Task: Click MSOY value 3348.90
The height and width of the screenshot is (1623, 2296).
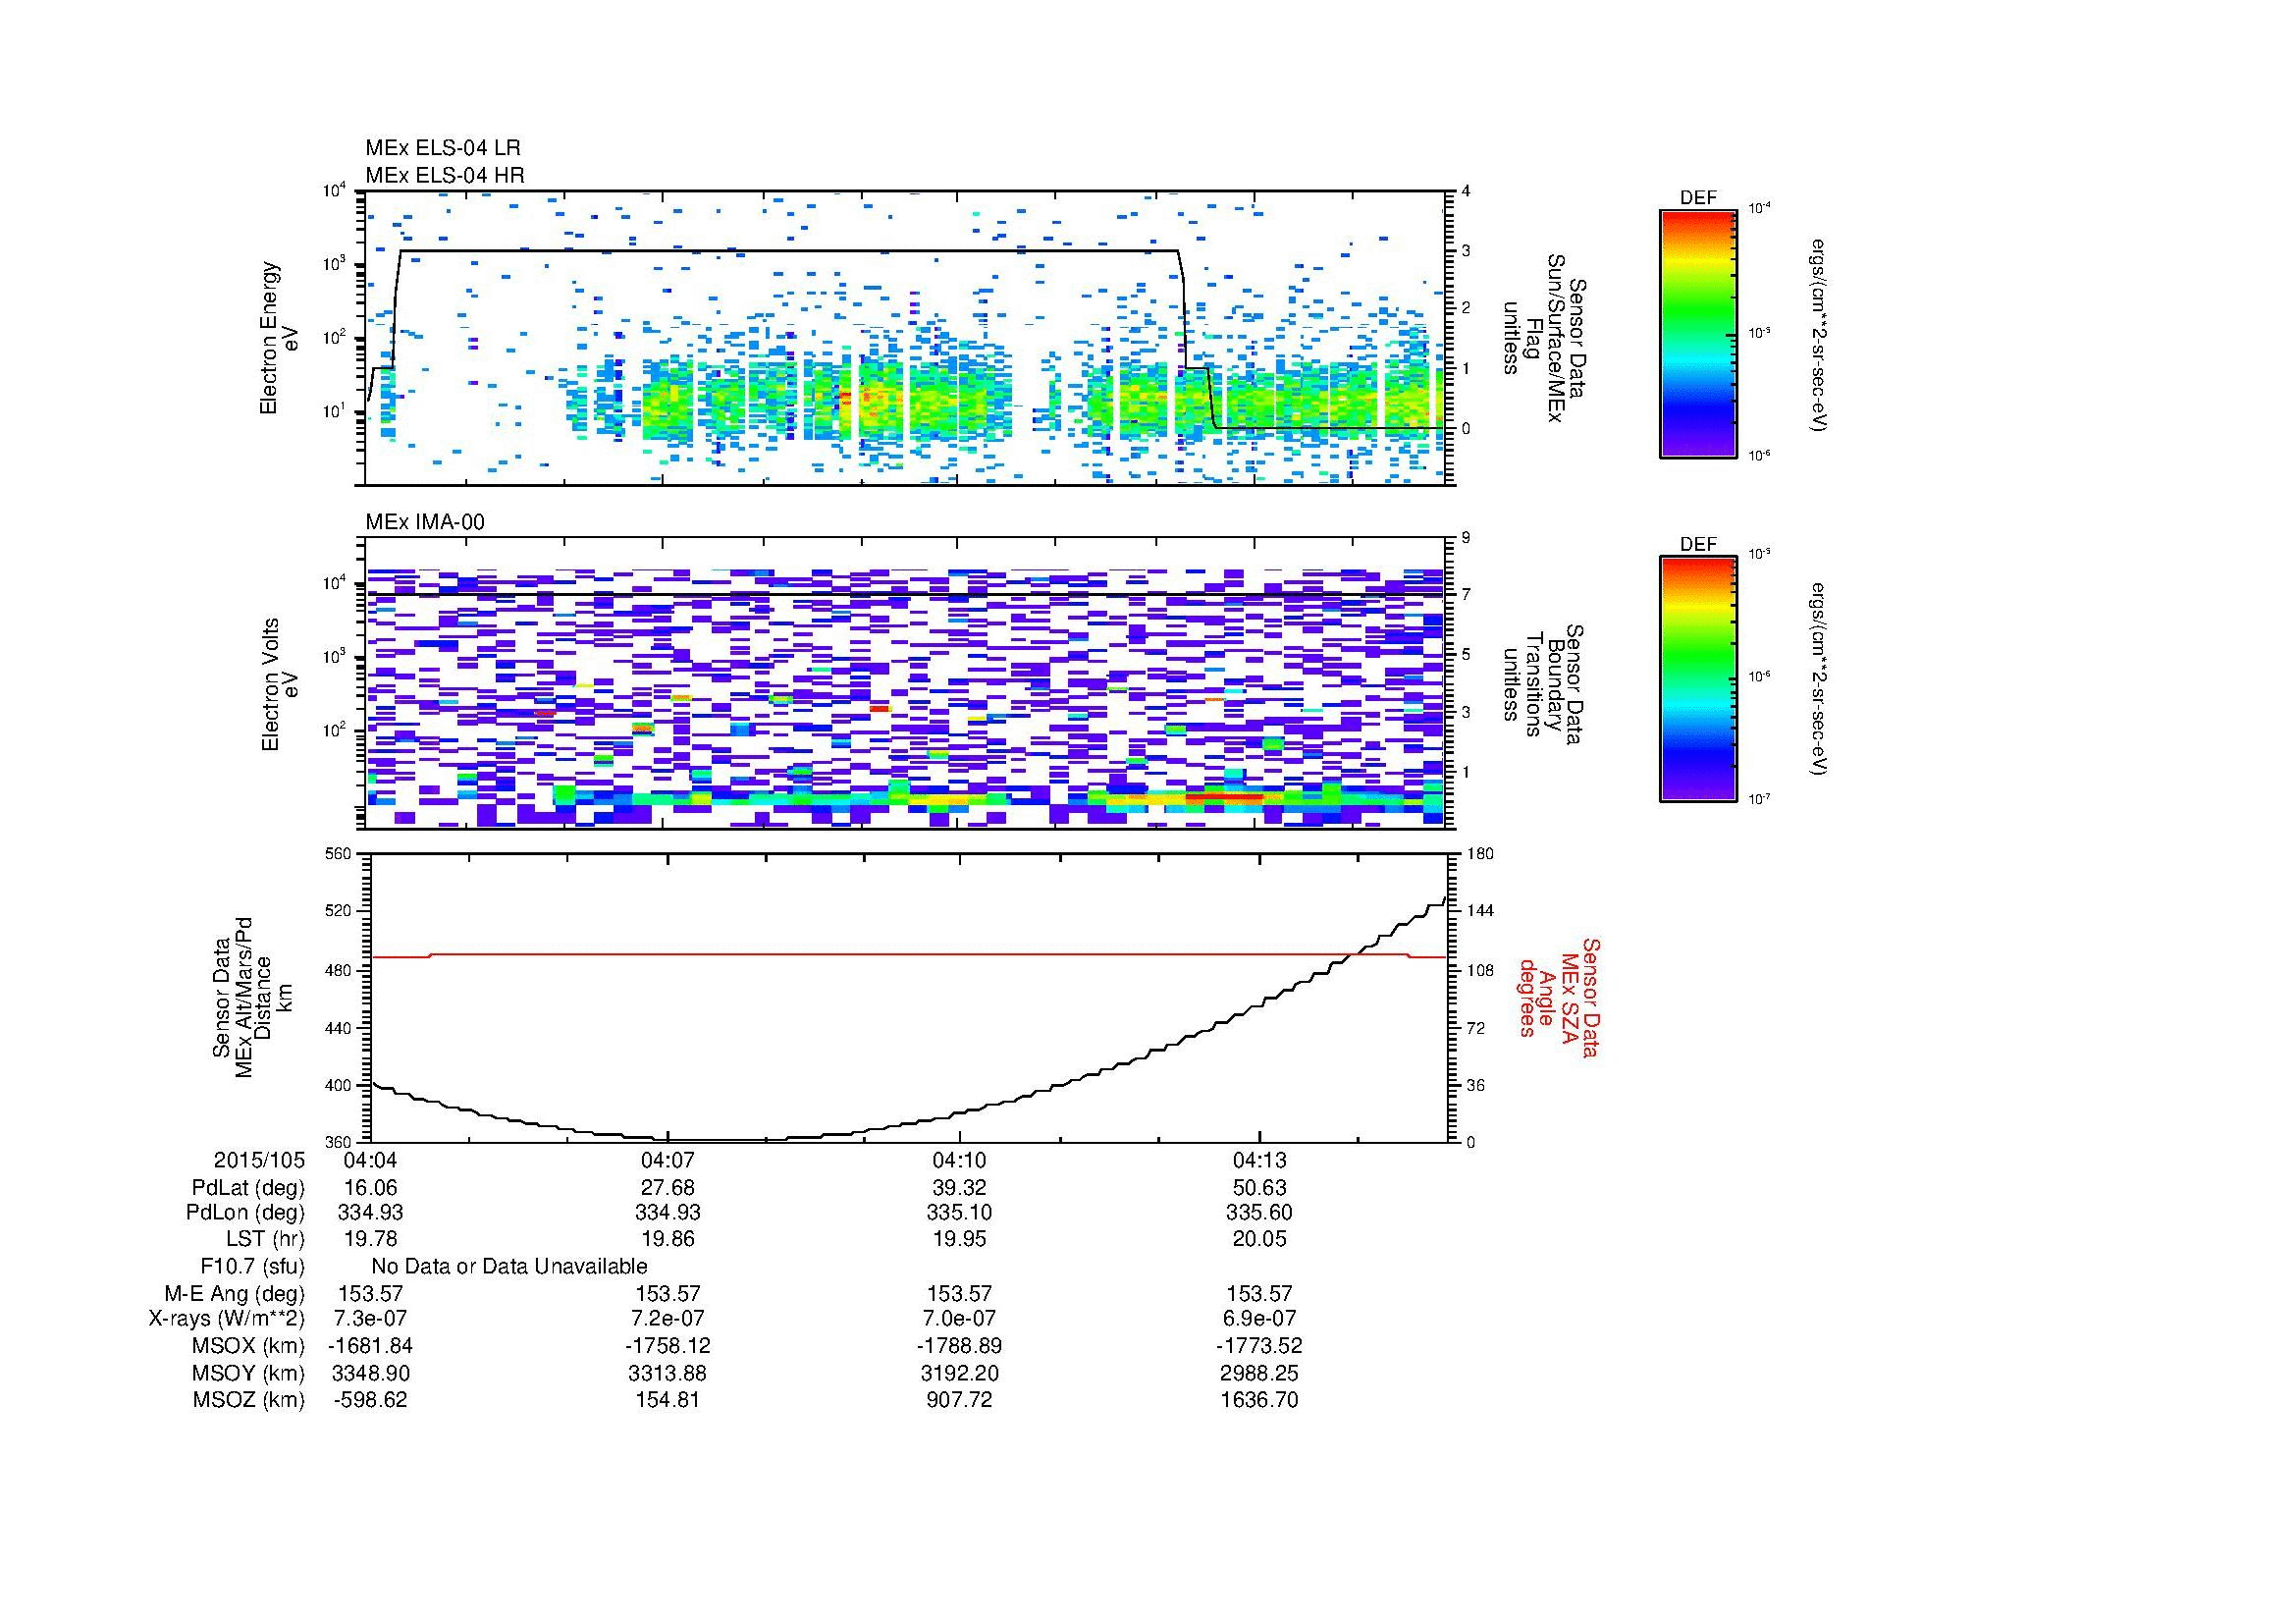Action: point(370,1373)
